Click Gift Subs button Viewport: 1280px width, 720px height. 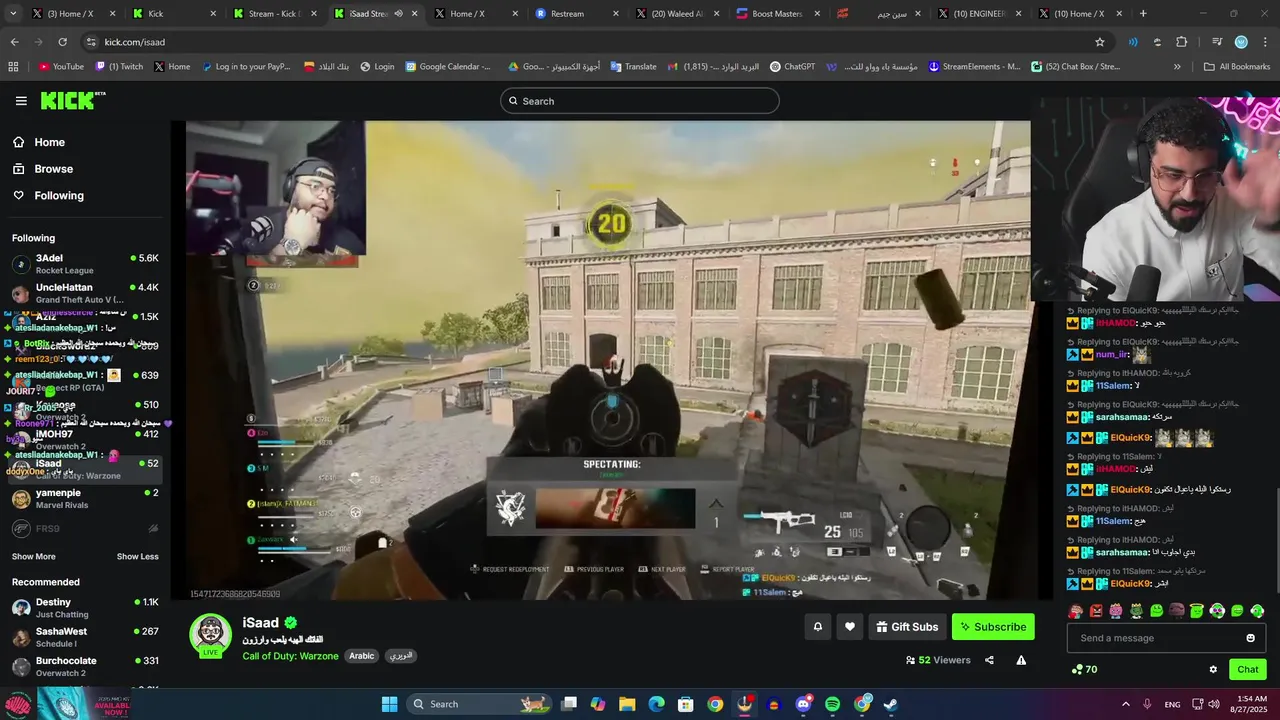[x=907, y=627]
